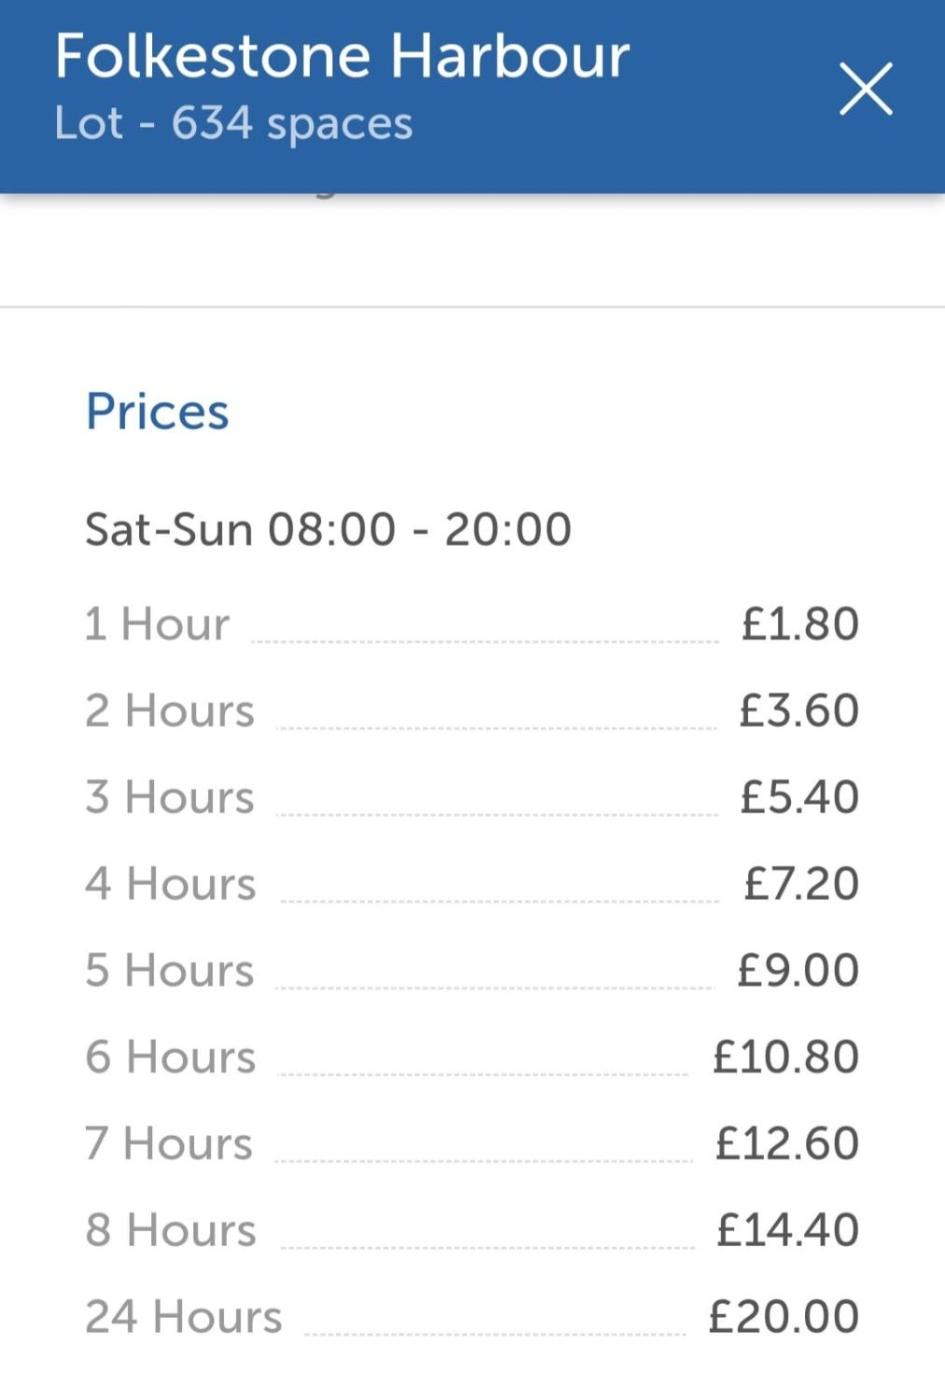Select the 7 Hours label
Viewport: 945px width, 1400px height.
pyautogui.click(x=169, y=1144)
